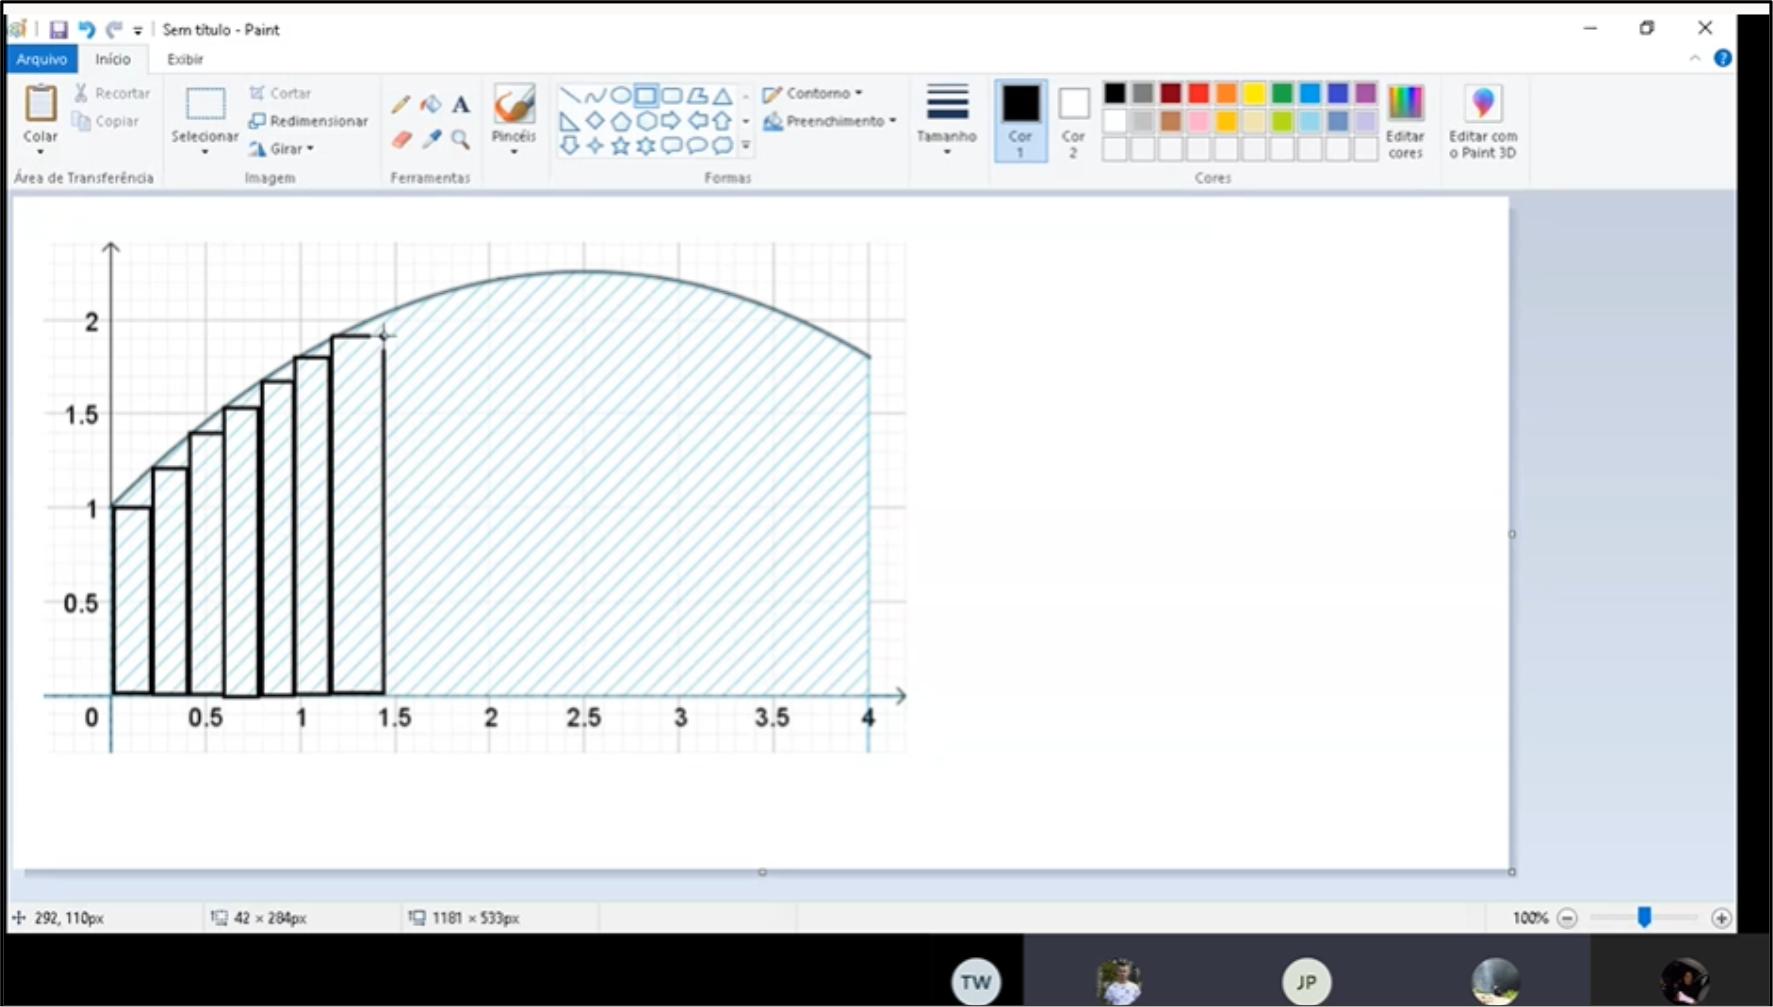Image resolution: width=1773 pixels, height=1007 pixels.
Task: Click the Save icon in title bar
Action: point(59,30)
